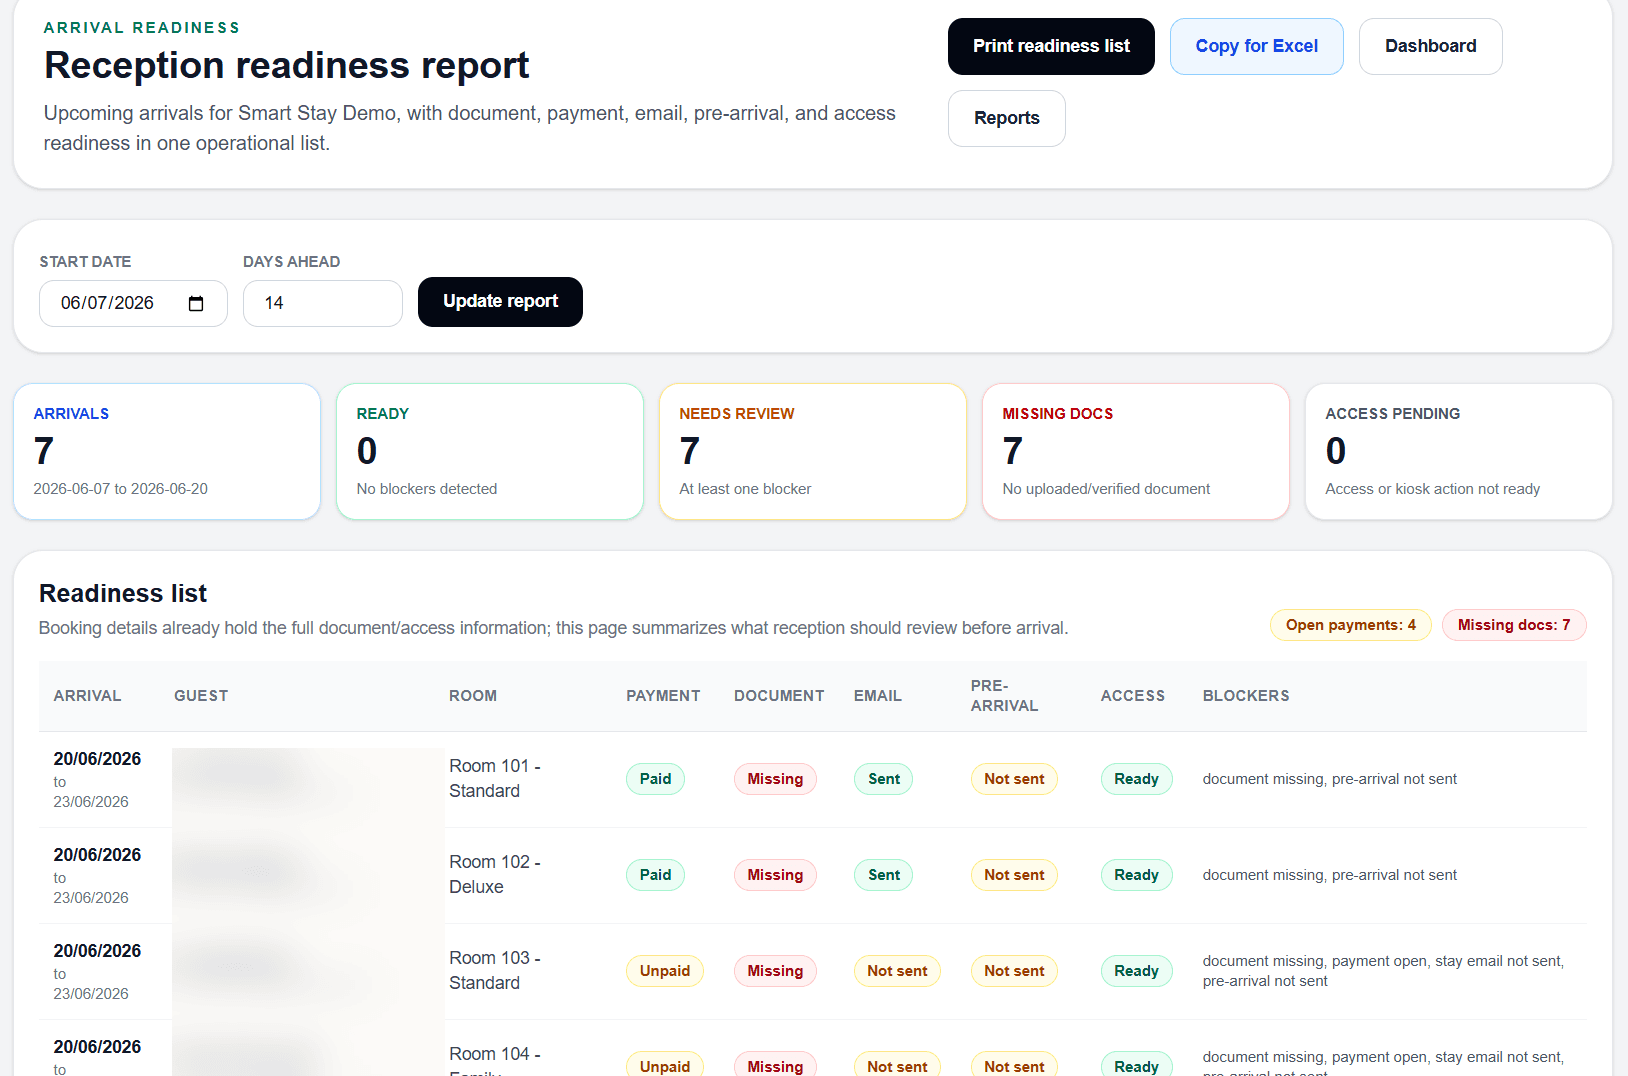Go to the Dashboard
The height and width of the screenshot is (1076, 1628).
[1430, 46]
